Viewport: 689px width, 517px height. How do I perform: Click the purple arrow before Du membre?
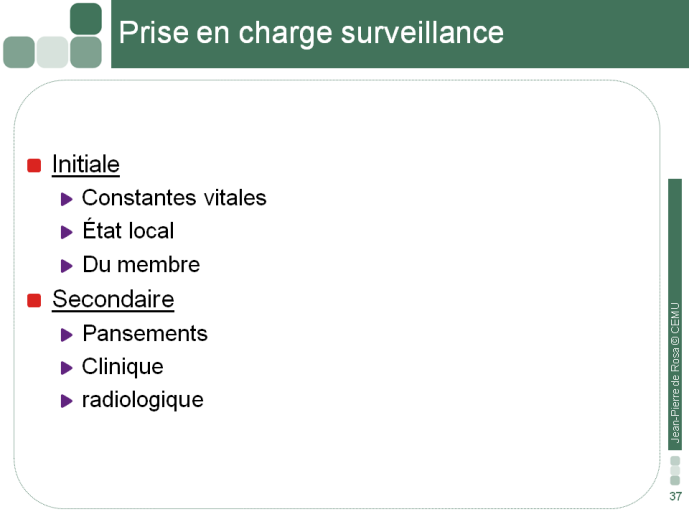[66, 266]
